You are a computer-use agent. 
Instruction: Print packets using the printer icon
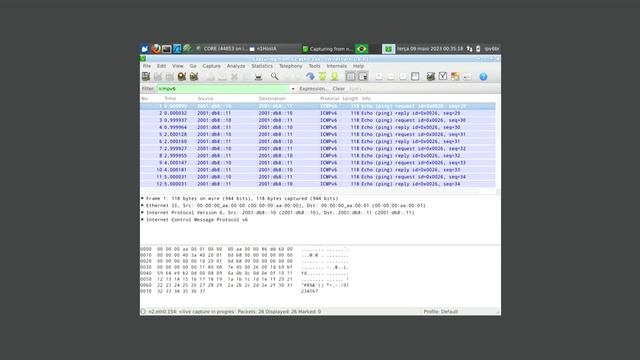click(x=258, y=76)
